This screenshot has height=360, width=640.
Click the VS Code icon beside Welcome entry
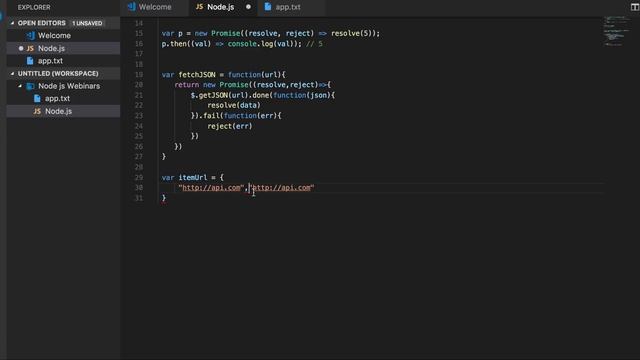click(31, 36)
